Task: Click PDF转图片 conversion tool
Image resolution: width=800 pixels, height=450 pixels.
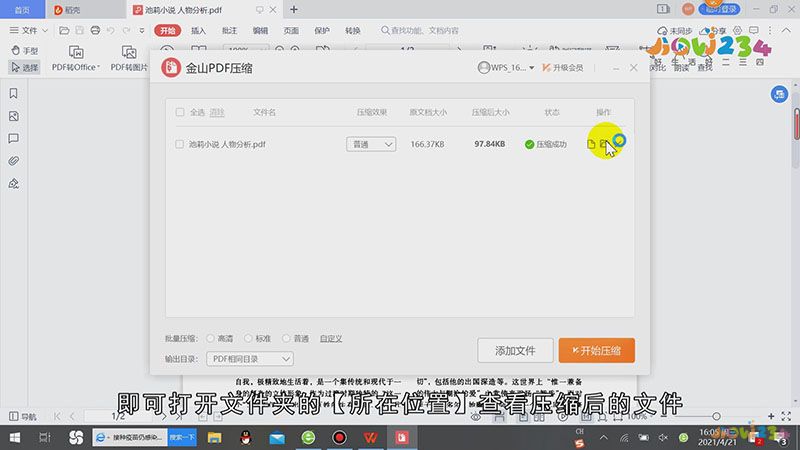Action: click(x=129, y=59)
